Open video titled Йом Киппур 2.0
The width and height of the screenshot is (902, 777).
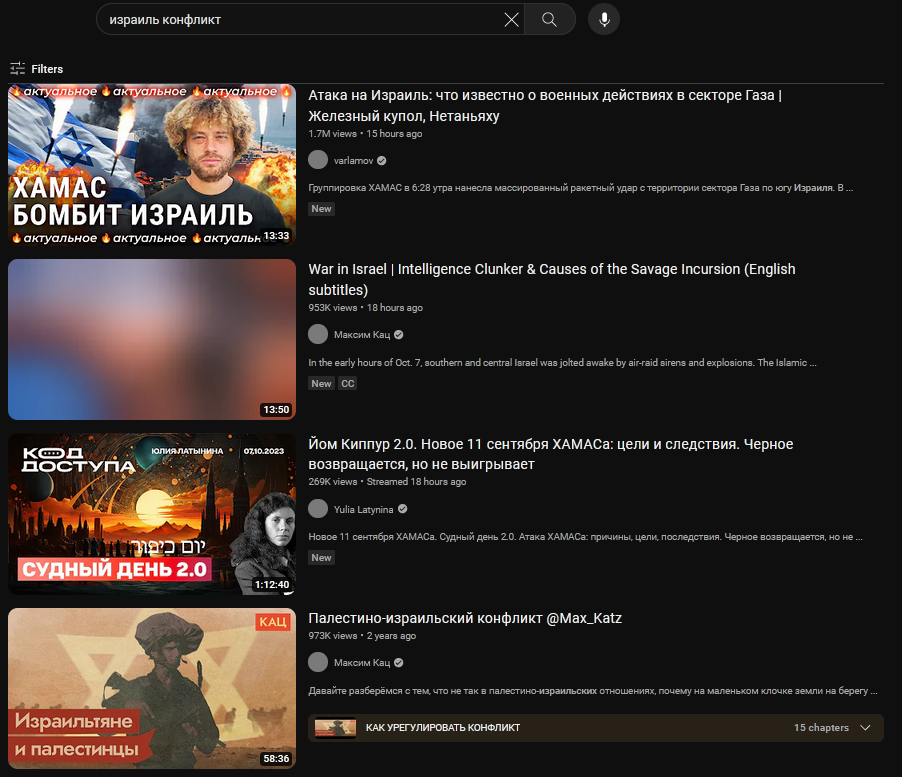pos(551,454)
